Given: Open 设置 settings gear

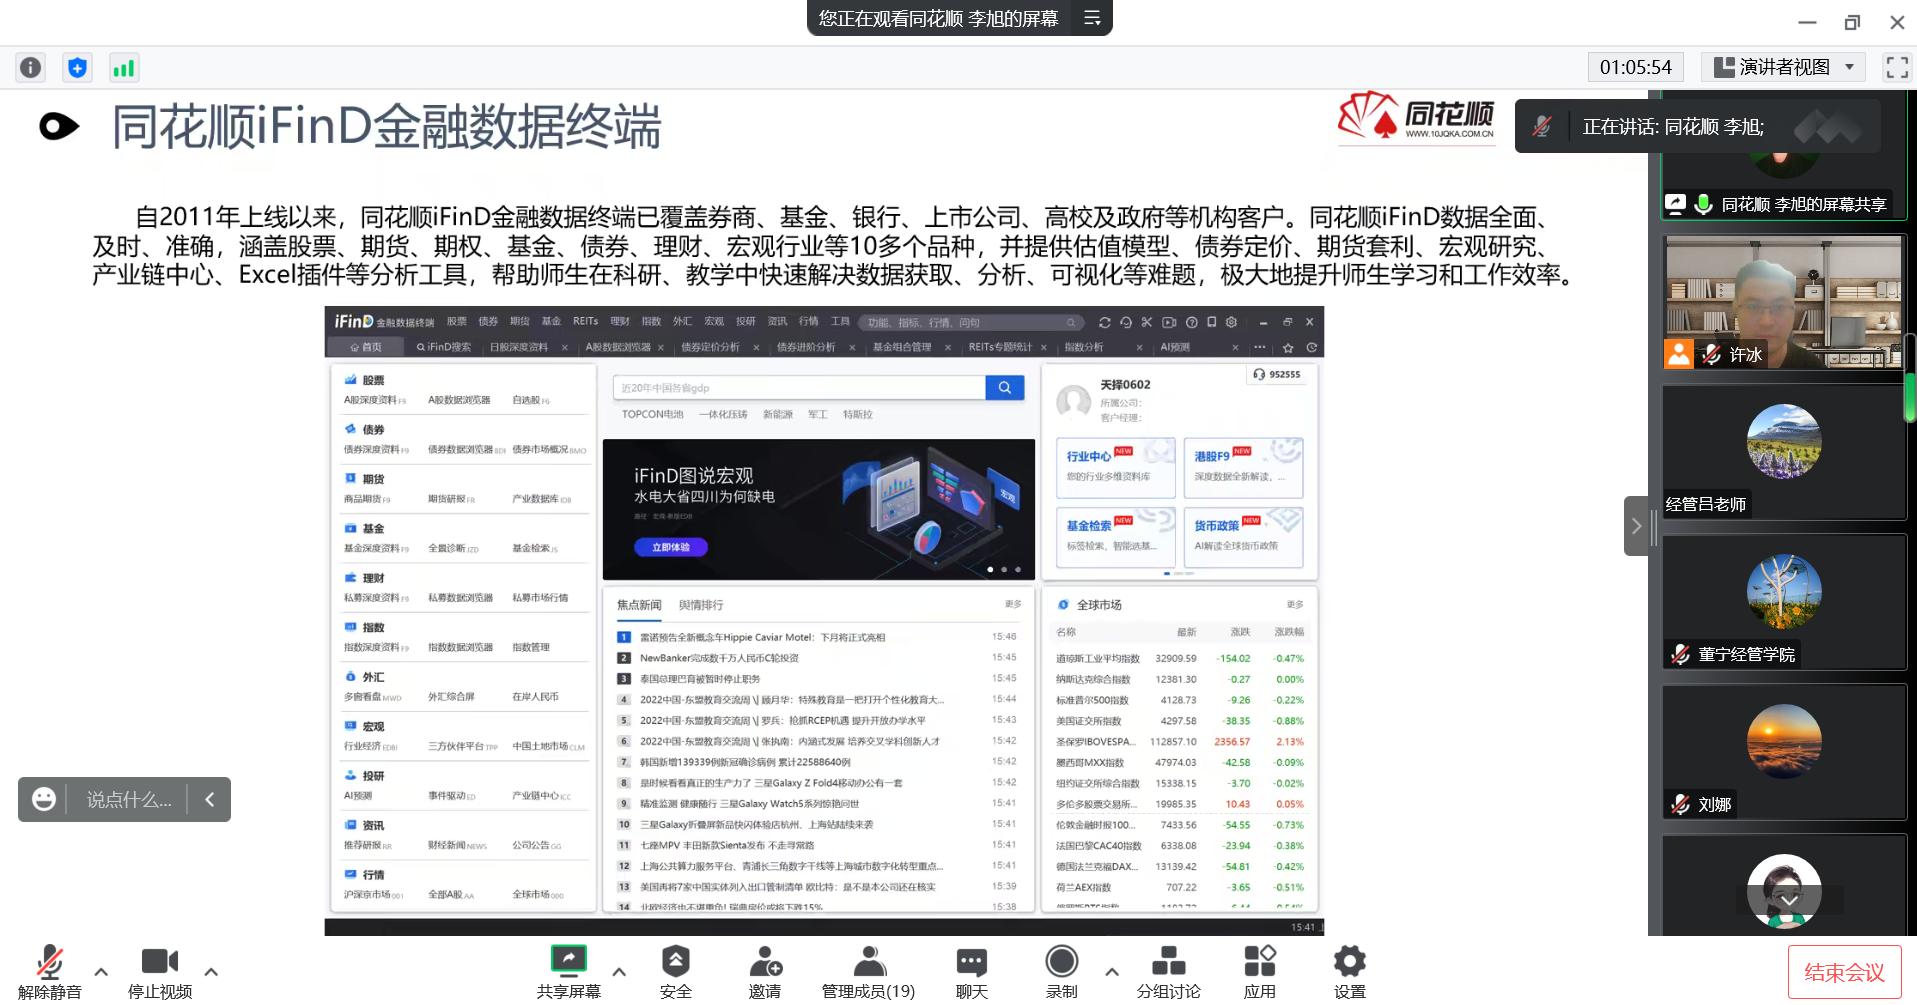Looking at the screenshot, I should click(x=1349, y=972).
